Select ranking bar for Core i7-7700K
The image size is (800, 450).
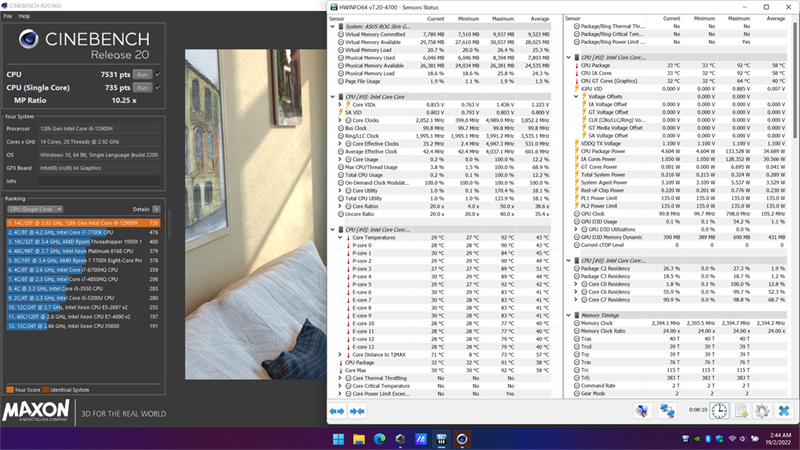83,232
